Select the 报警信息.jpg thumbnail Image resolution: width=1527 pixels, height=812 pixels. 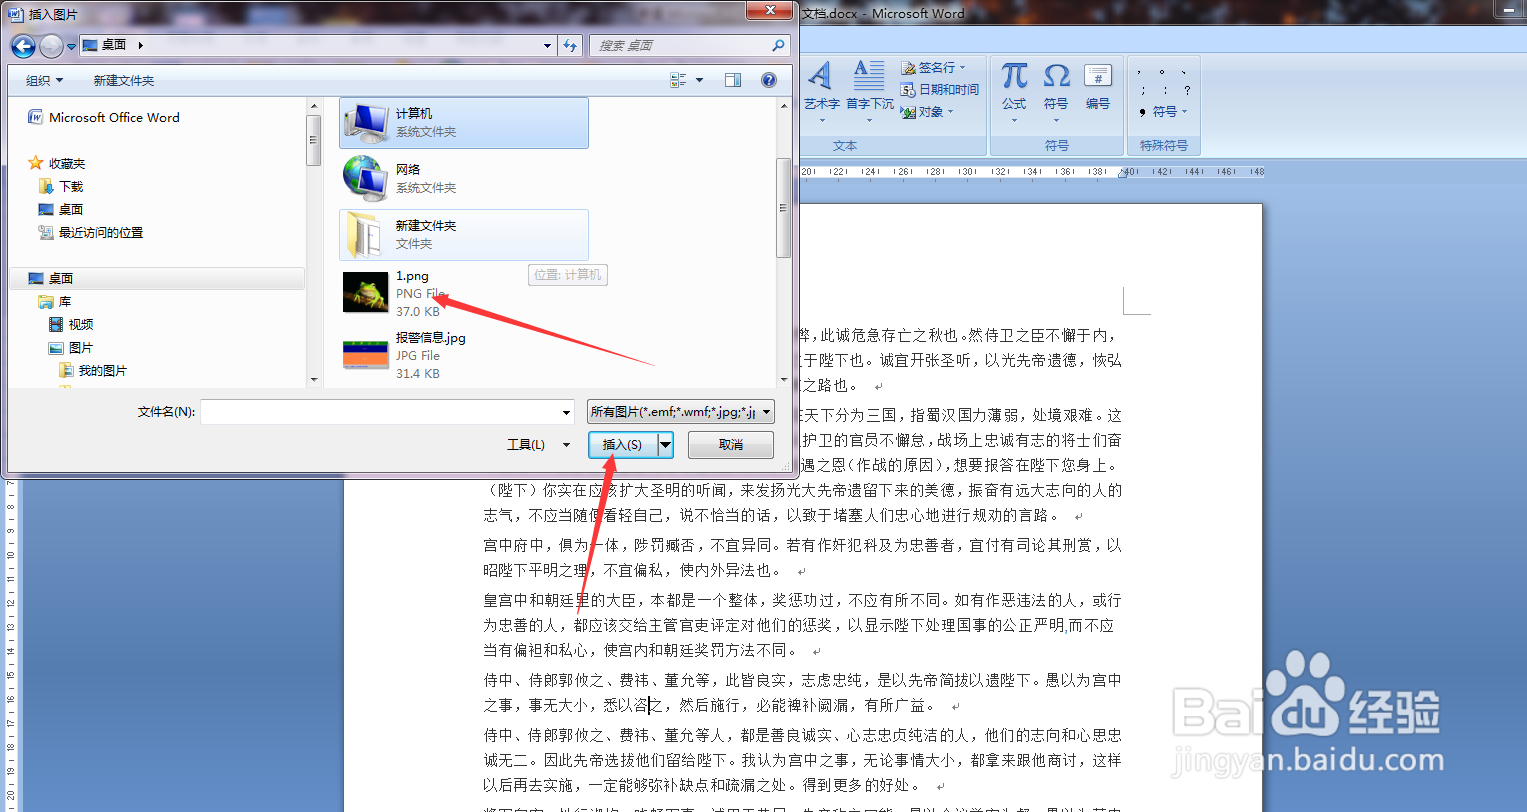point(366,355)
